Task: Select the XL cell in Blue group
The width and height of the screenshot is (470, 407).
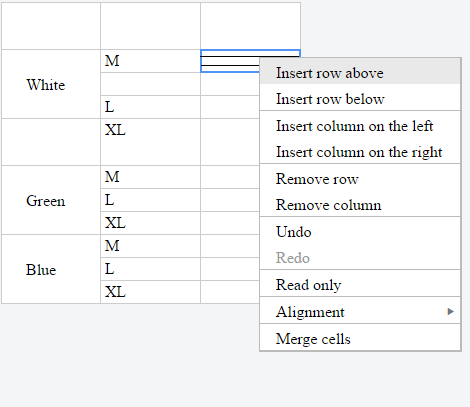Action: (150, 292)
